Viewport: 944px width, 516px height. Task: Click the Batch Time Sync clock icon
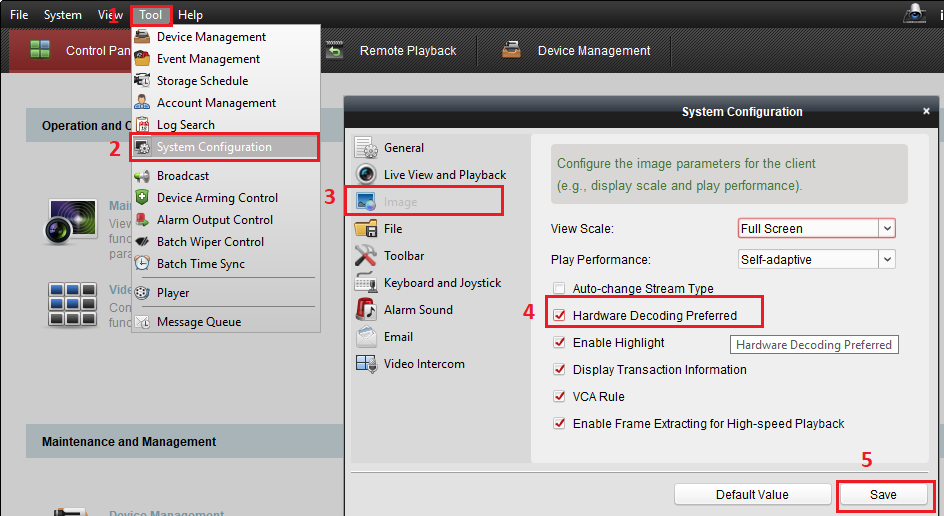(142, 264)
